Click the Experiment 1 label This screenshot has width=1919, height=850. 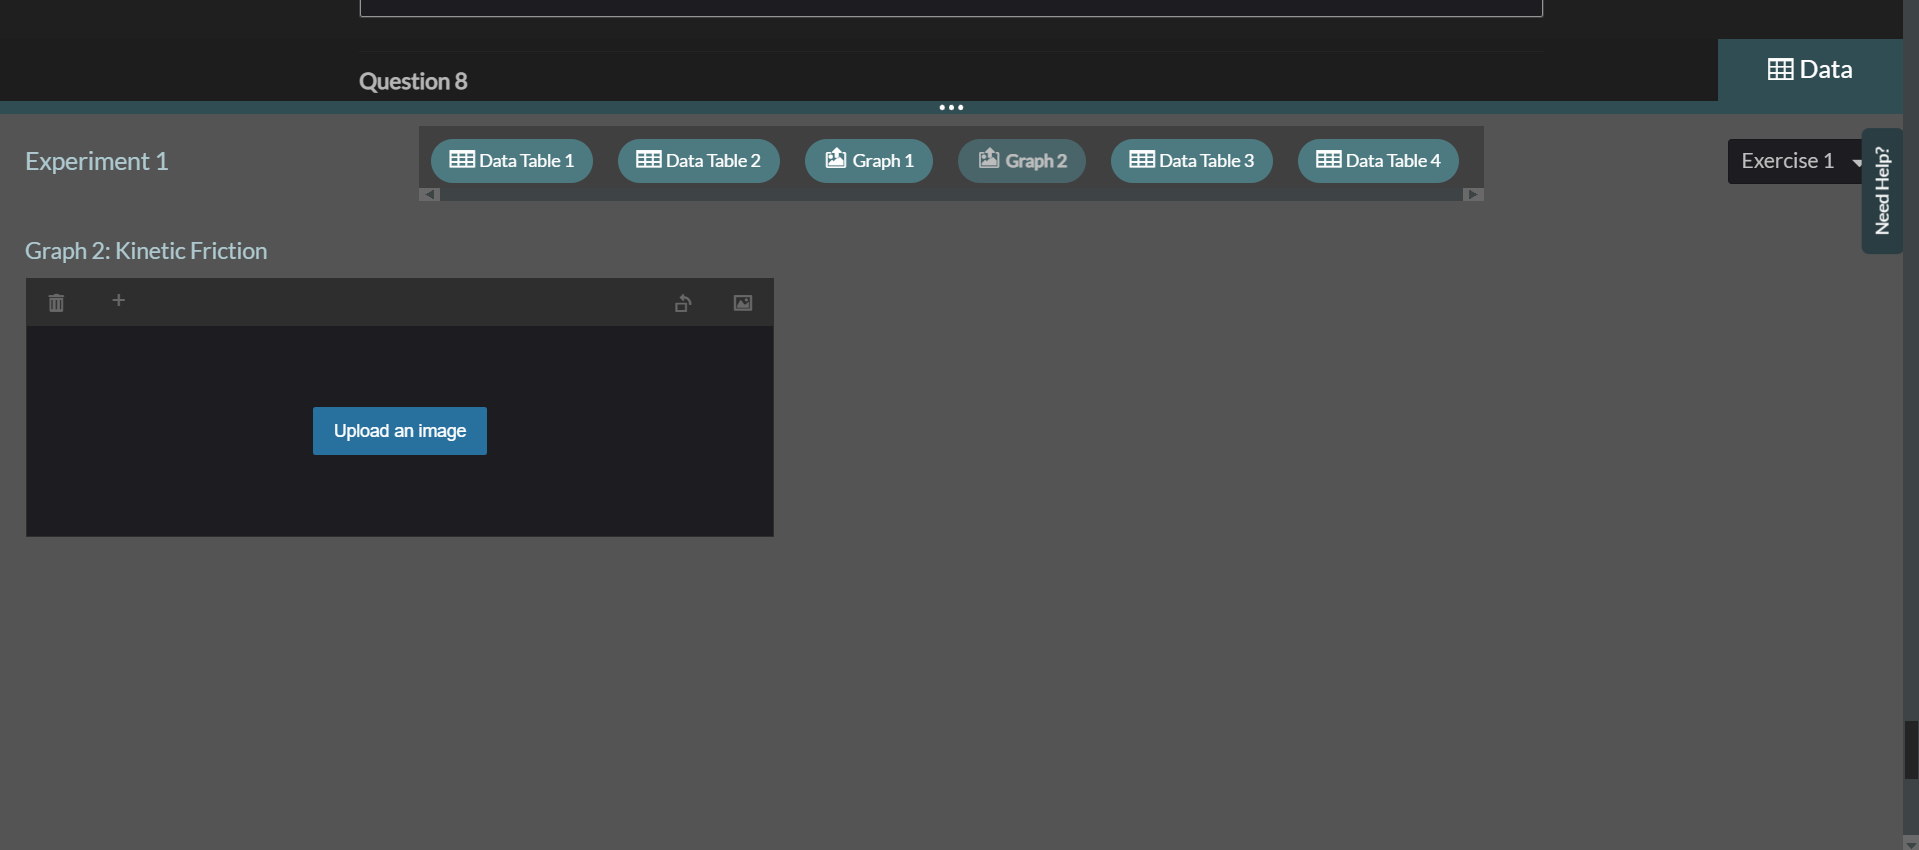(97, 161)
